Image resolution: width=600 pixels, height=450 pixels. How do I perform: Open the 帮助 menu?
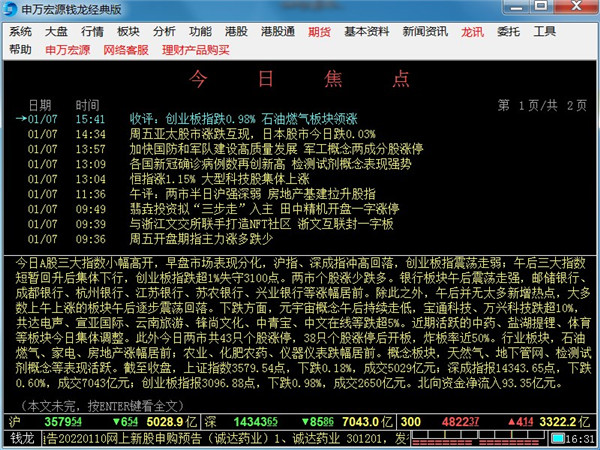20,49
